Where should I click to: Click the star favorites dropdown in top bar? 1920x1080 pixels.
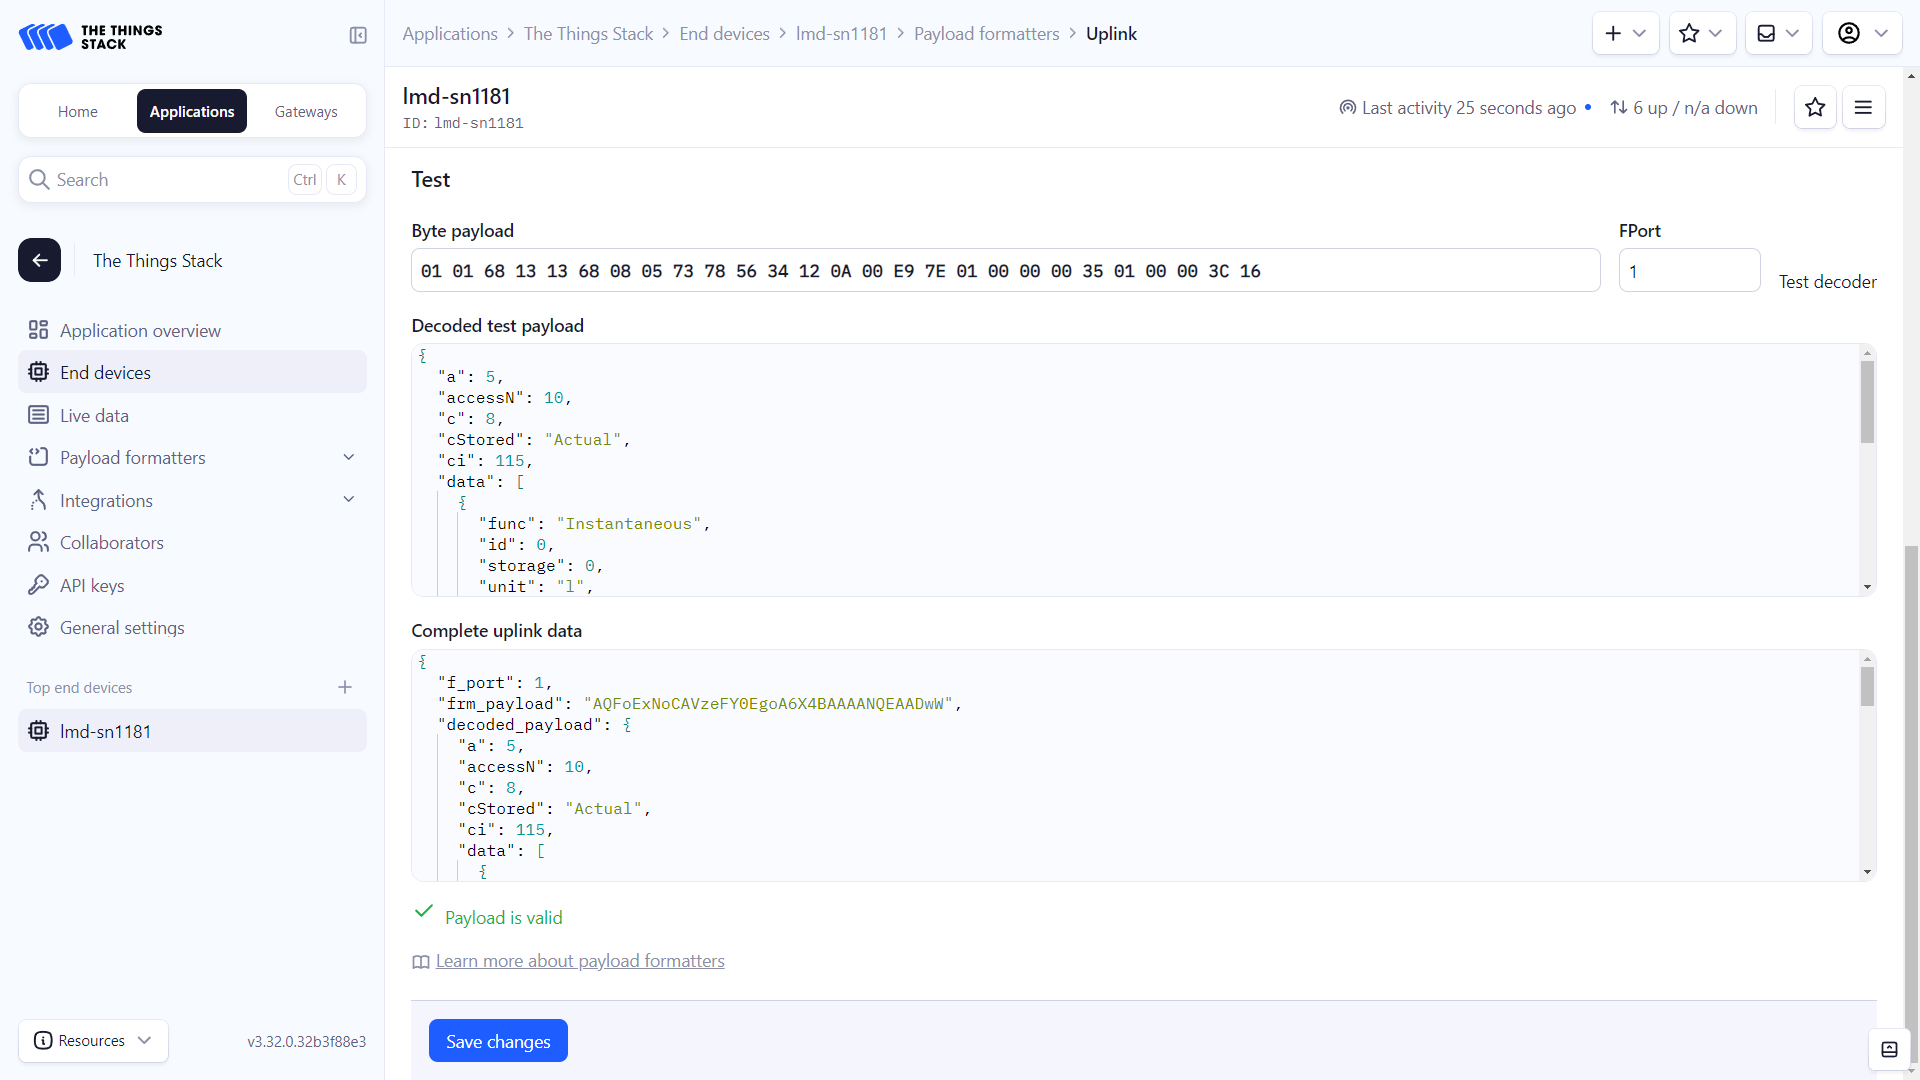[1702, 33]
